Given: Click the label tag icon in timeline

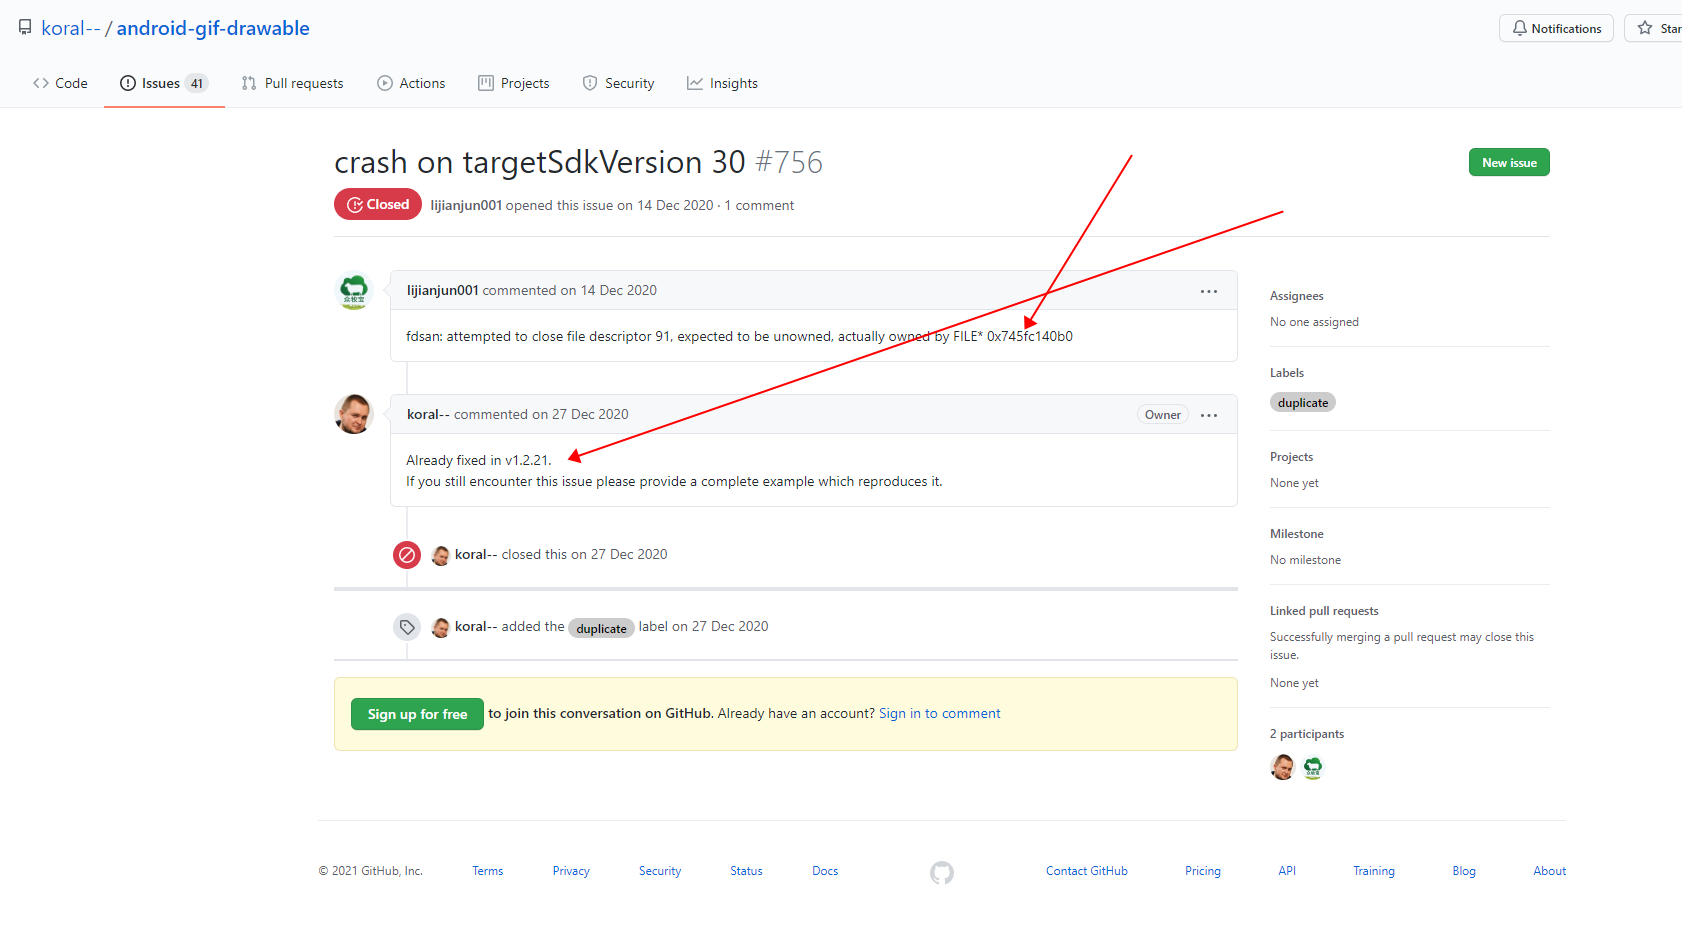Looking at the screenshot, I should coord(407,627).
